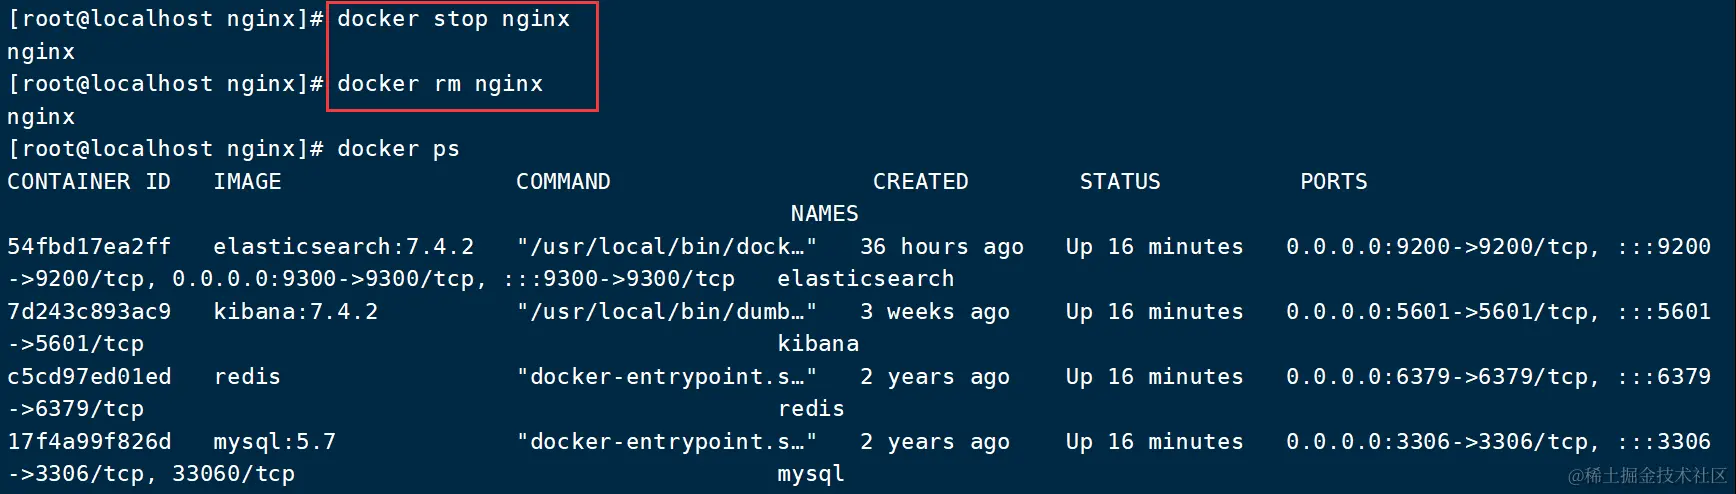Click the elasticsearch:7.4.2 image name
This screenshot has width=1736, height=494.
pos(343,247)
